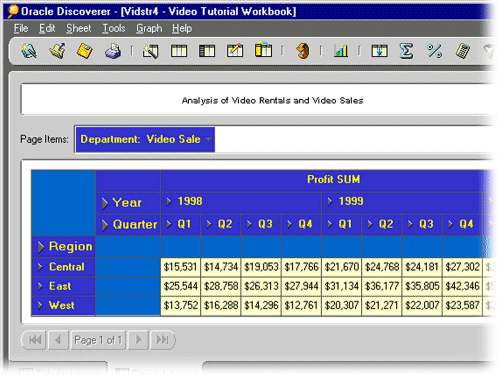Select cell $31,134 in East row

342,286
